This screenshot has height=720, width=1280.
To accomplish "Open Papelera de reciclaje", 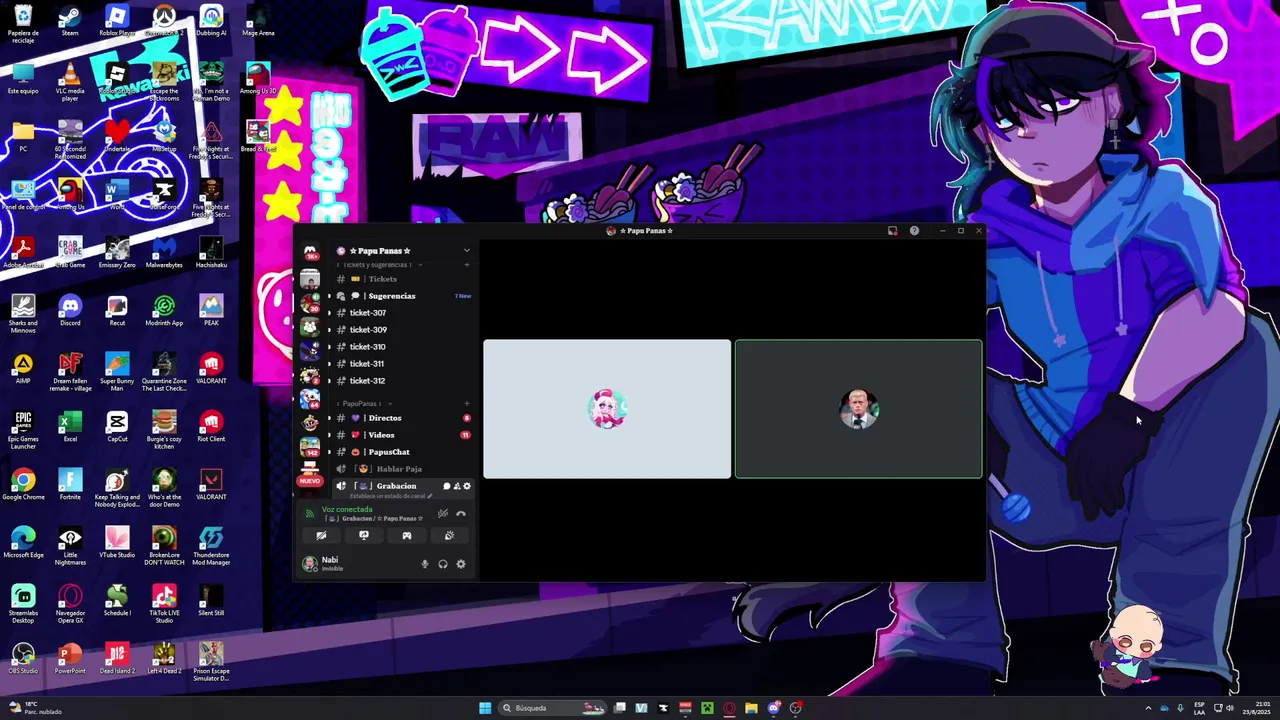I will pos(23,24).
